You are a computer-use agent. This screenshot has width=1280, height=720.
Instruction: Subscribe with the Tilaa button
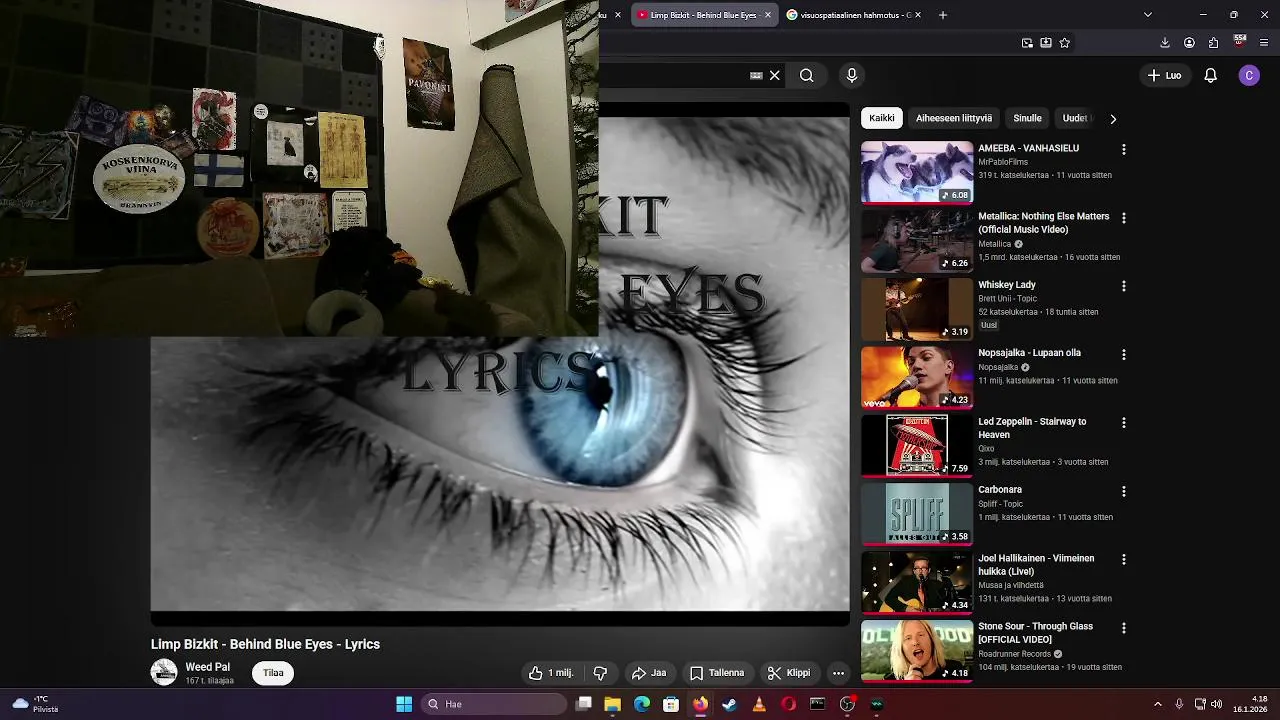[x=274, y=673]
